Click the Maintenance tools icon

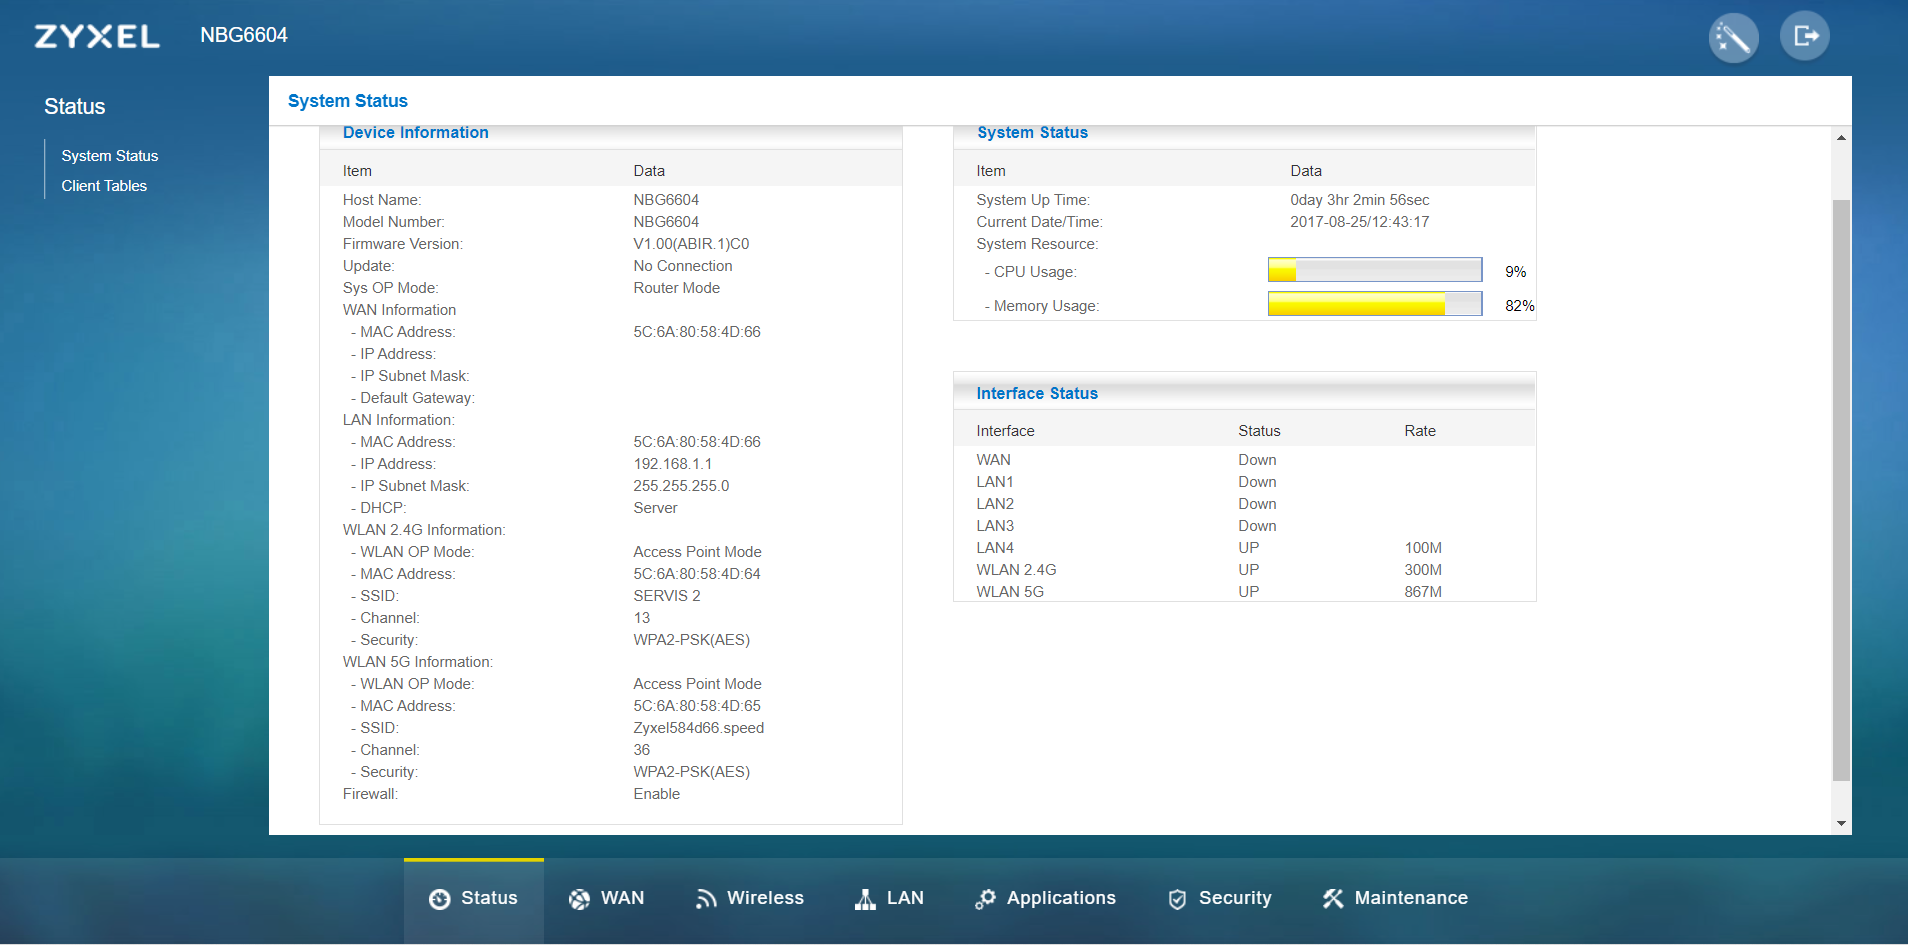(x=1333, y=899)
